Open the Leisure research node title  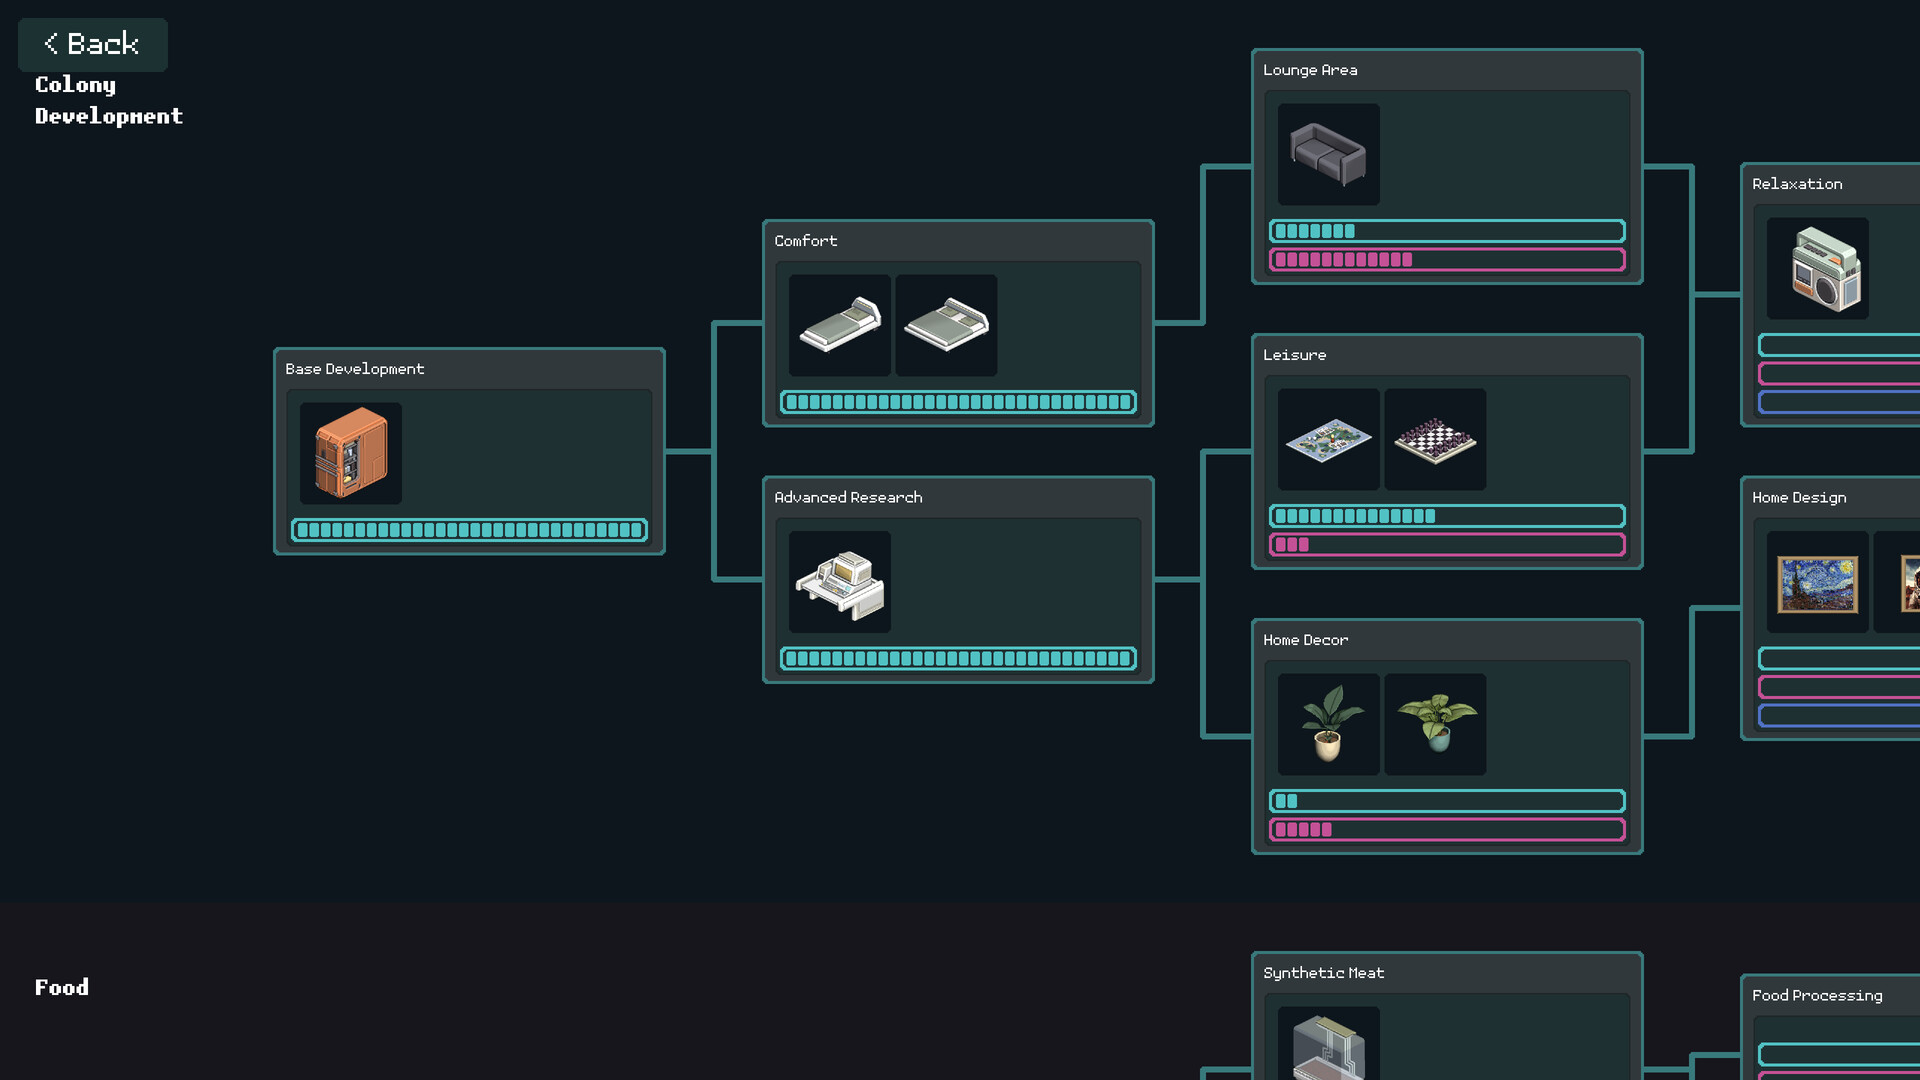(x=1294, y=355)
